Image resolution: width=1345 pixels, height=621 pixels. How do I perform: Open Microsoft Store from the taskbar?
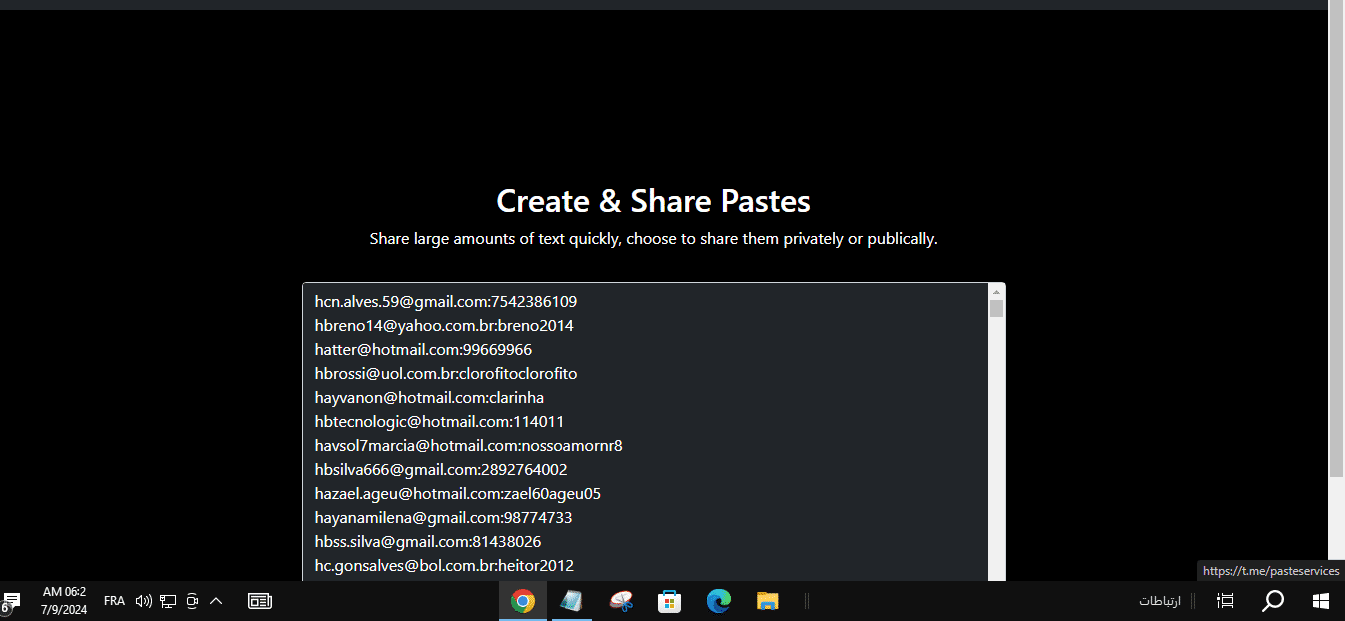point(669,601)
